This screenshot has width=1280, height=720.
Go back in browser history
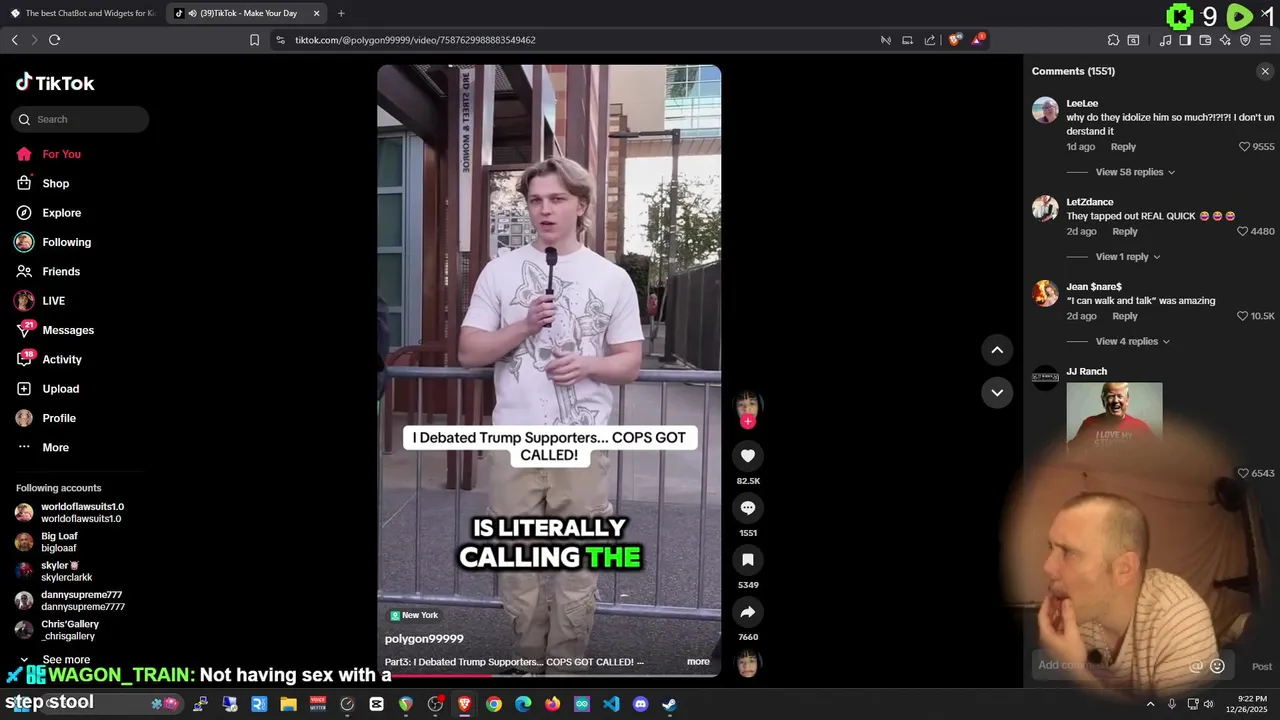[x=14, y=40]
